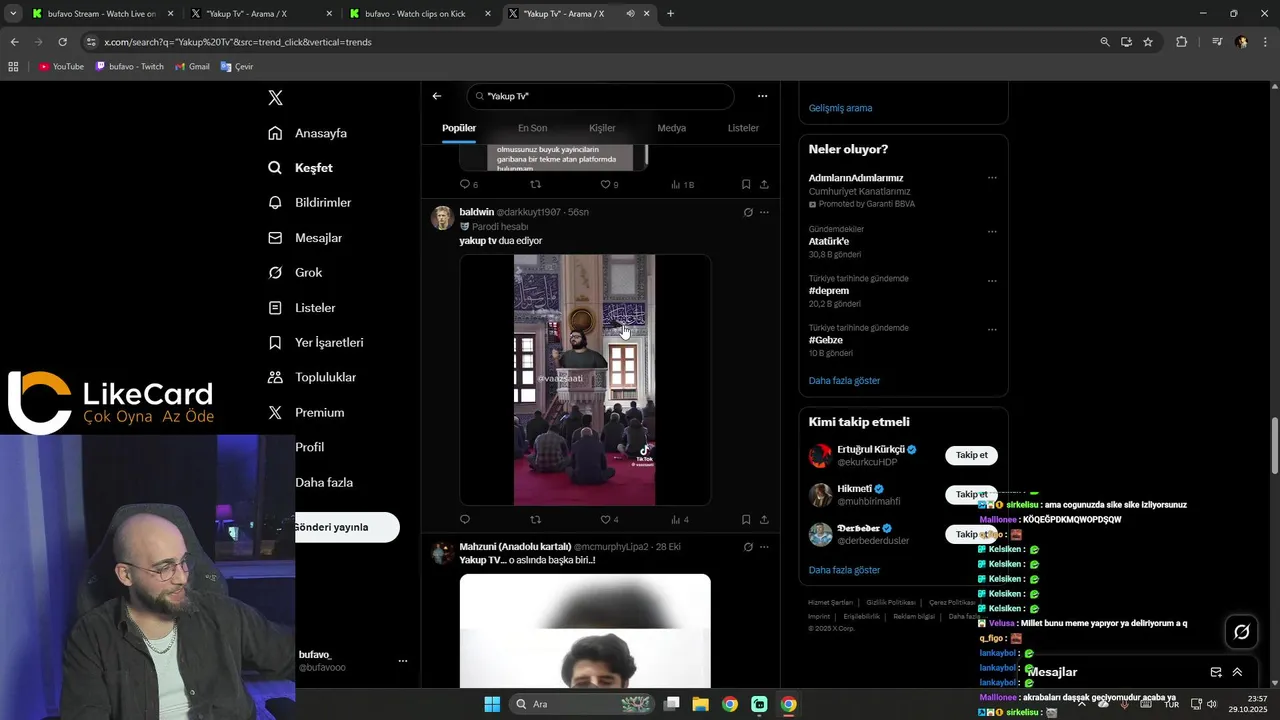Like baldwin's post with 4 likes

click(609, 520)
